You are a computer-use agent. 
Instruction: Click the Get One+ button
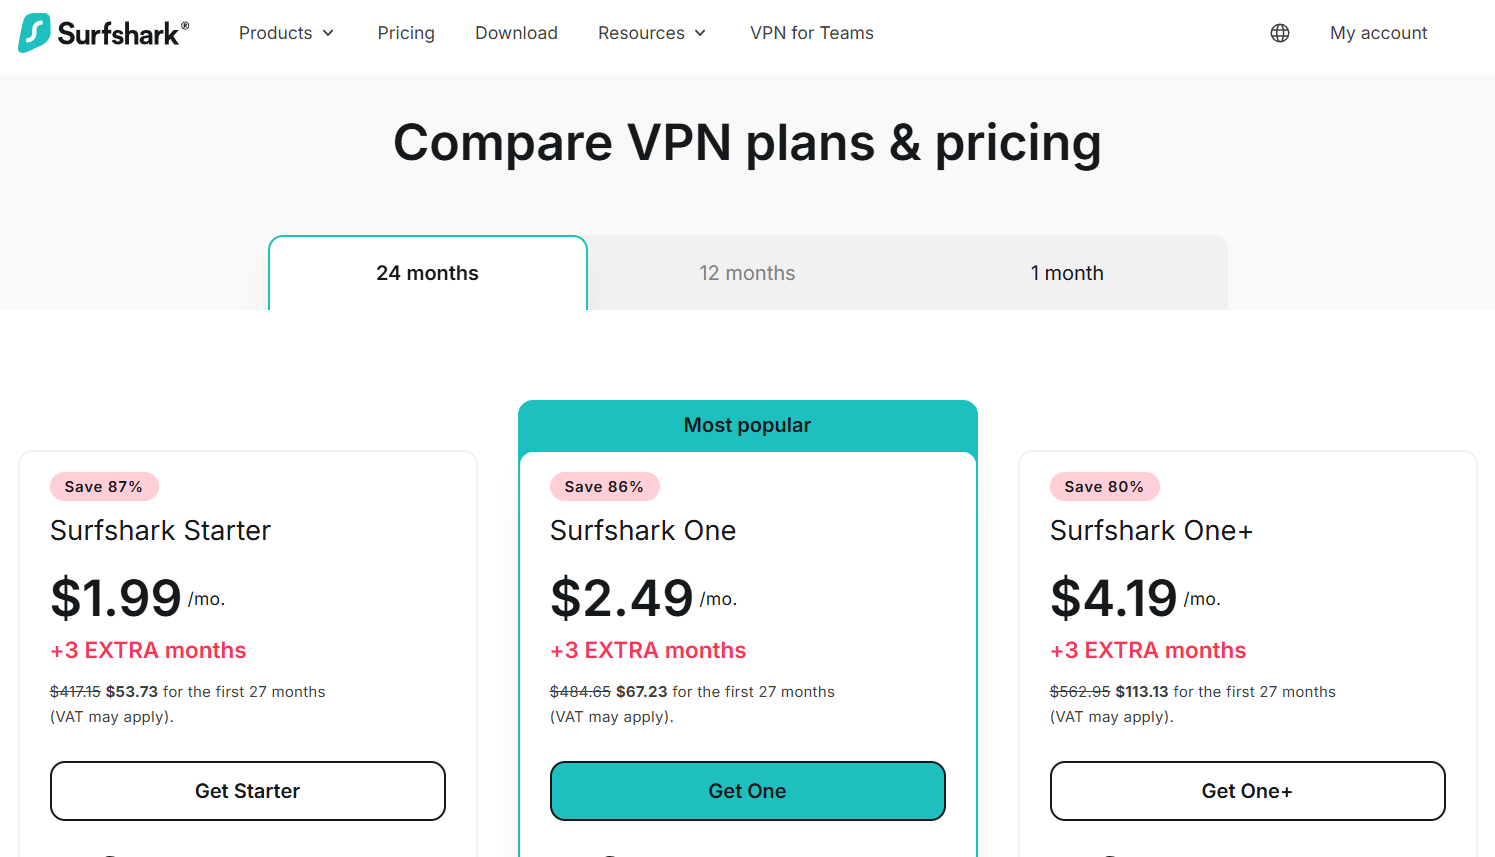click(x=1247, y=791)
